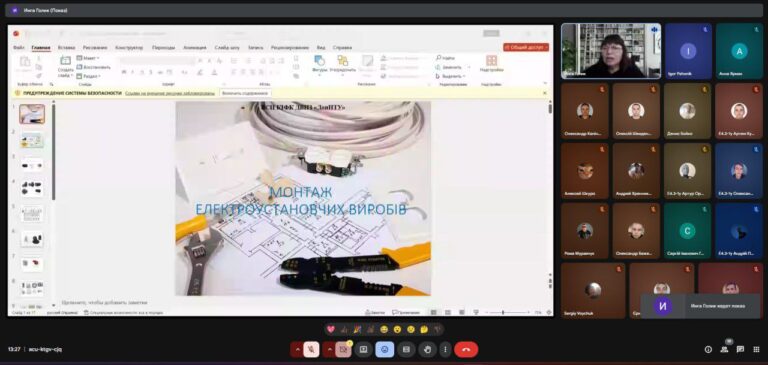Click Включить содержимое in security bar
The image size is (768, 365).
click(245, 93)
